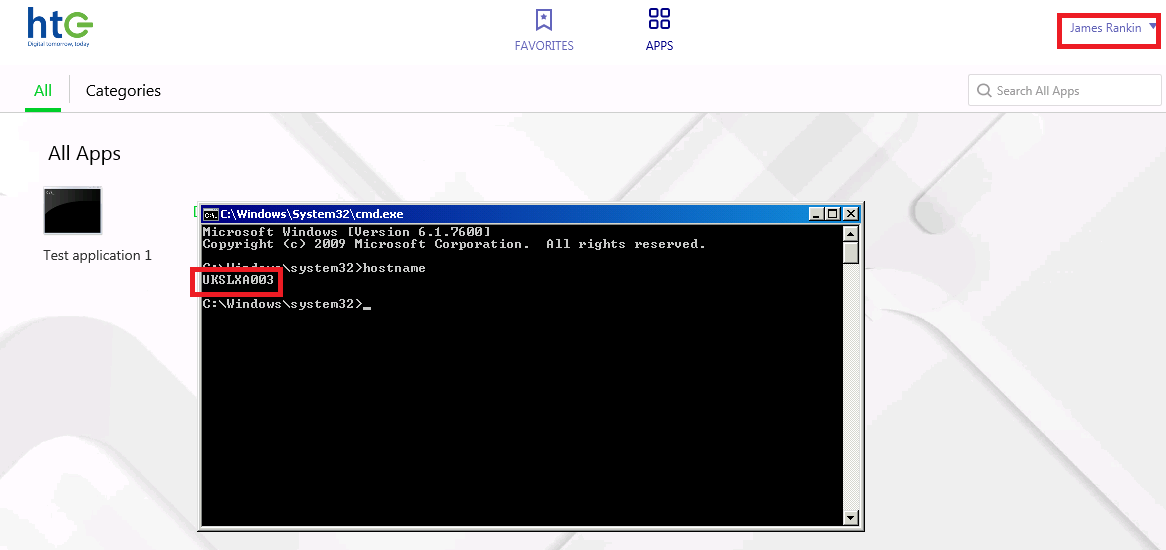Focus the Search All Apps field
Viewport: 1166px width, 550px height.
pyautogui.click(x=1064, y=91)
